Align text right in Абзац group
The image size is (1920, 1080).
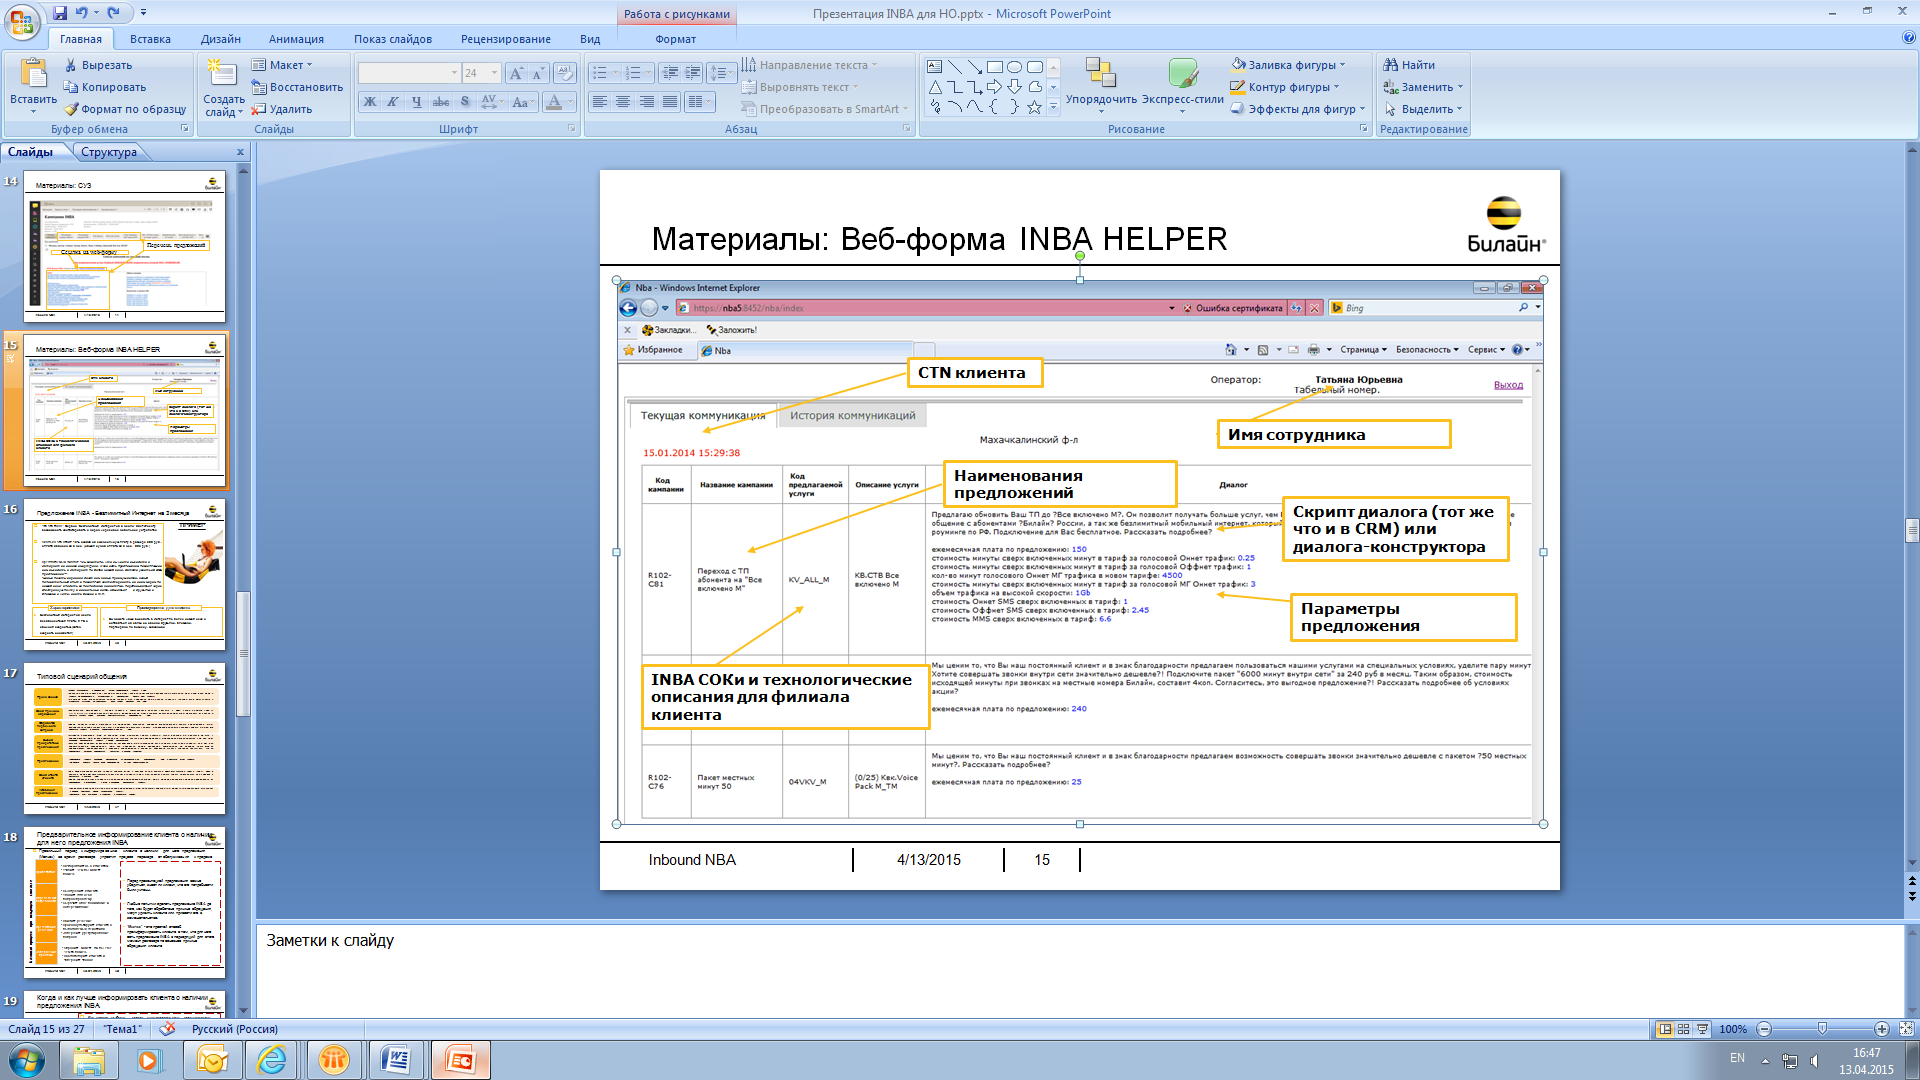646,102
